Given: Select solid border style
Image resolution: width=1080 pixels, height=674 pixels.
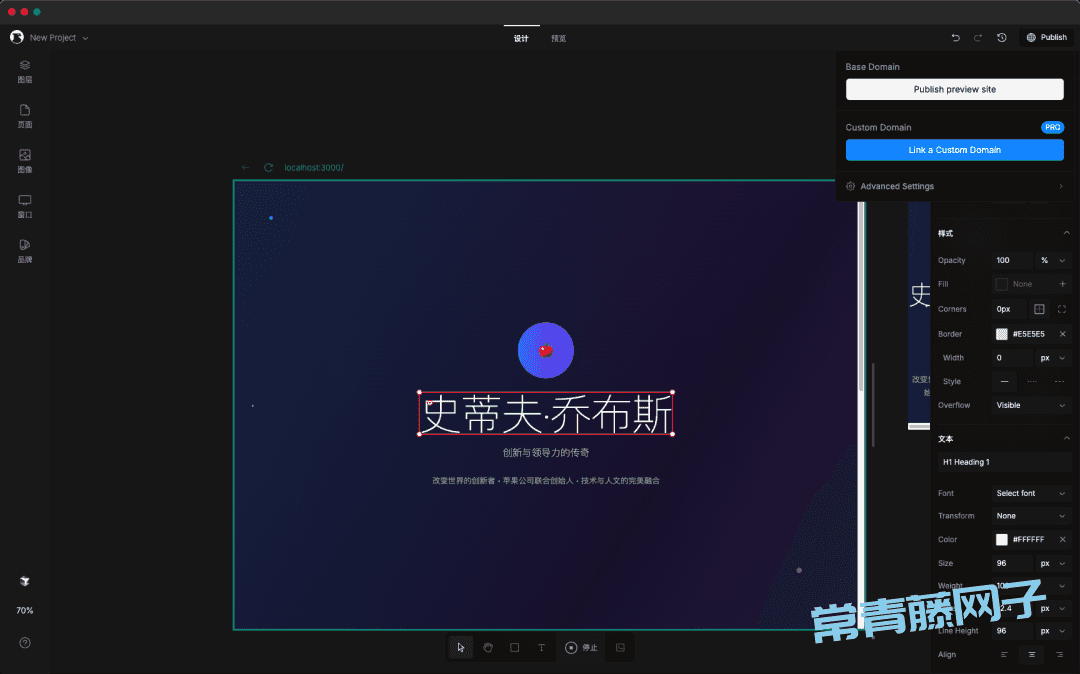Looking at the screenshot, I should (x=1004, y=381).
